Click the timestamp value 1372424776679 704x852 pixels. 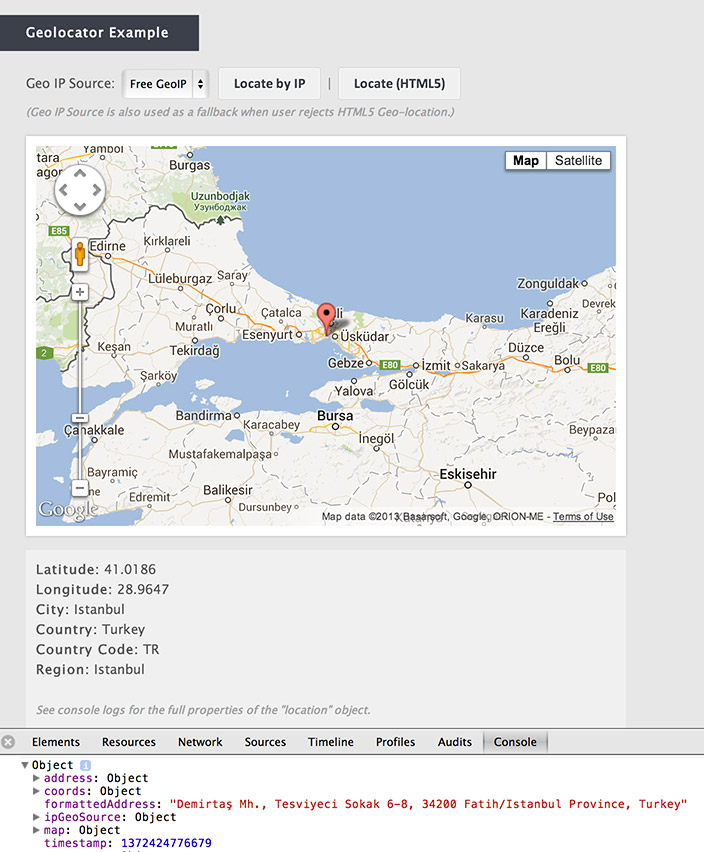pyautogui.click(x=166, y=843)
